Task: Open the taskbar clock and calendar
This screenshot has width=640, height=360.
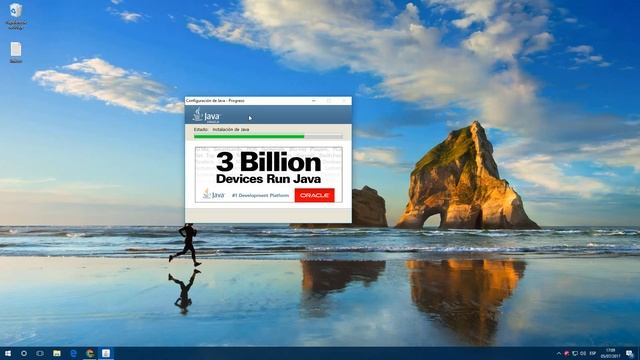Action: (x=610, y=353)
